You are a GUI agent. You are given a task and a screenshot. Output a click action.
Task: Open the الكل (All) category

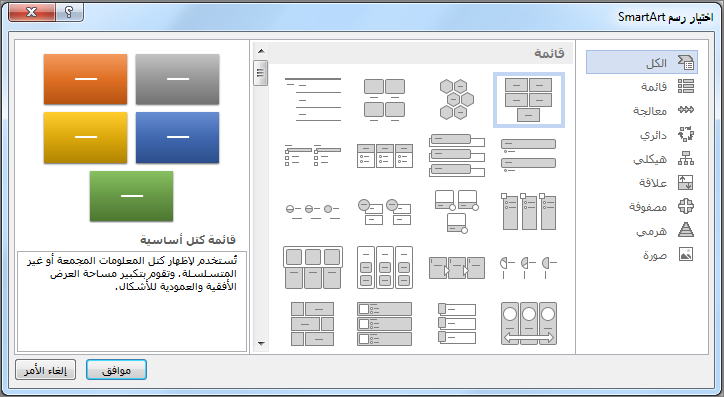point(642,62)
